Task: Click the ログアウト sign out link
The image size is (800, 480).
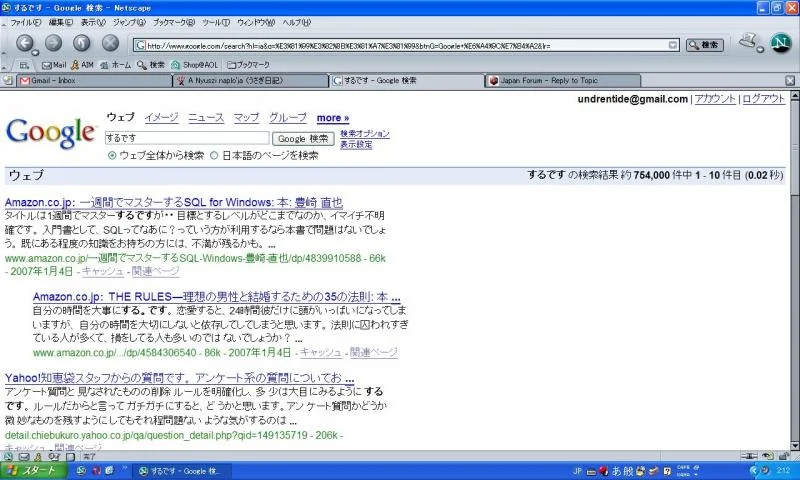Action: 763,99
